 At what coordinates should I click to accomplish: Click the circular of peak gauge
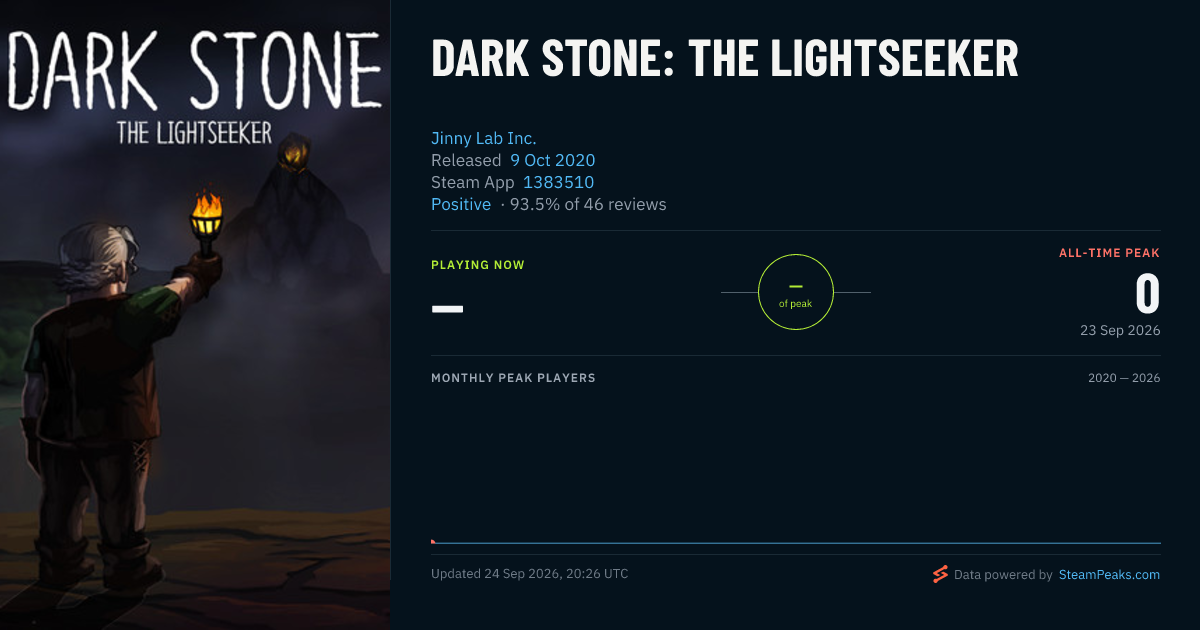(796, 292)
